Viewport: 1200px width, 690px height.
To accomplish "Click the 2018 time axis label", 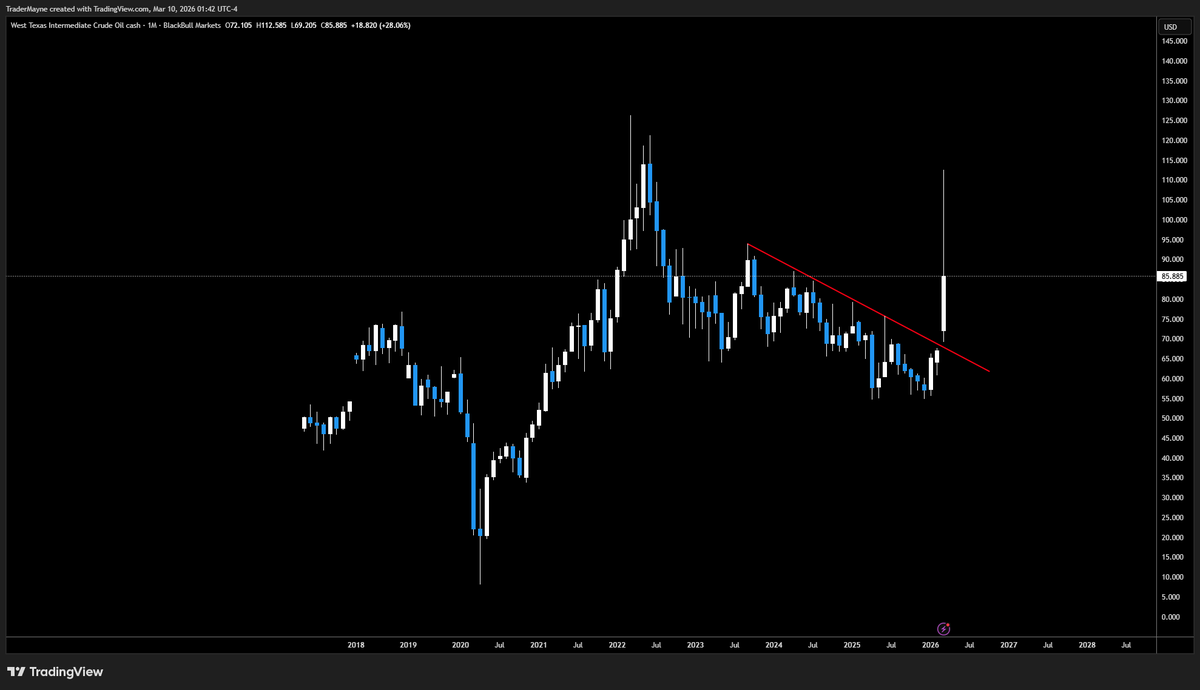I will (356, 646).
